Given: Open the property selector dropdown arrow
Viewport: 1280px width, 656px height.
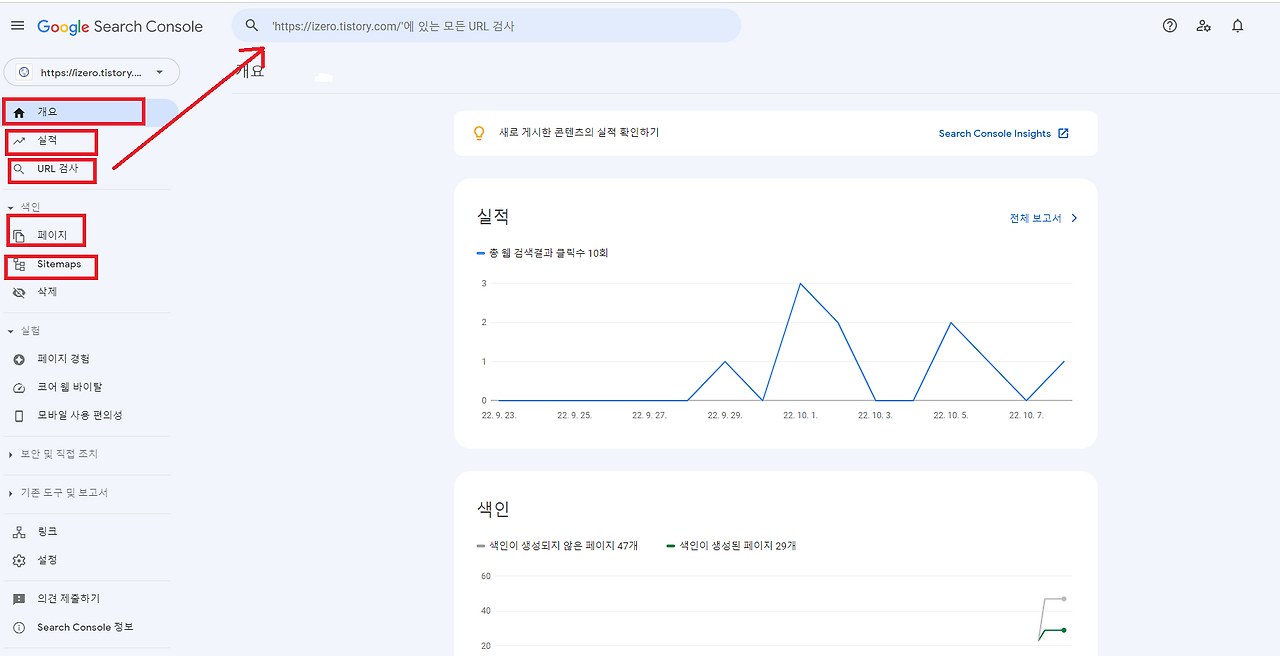Looking at the screenshot, I should point(159,72).
